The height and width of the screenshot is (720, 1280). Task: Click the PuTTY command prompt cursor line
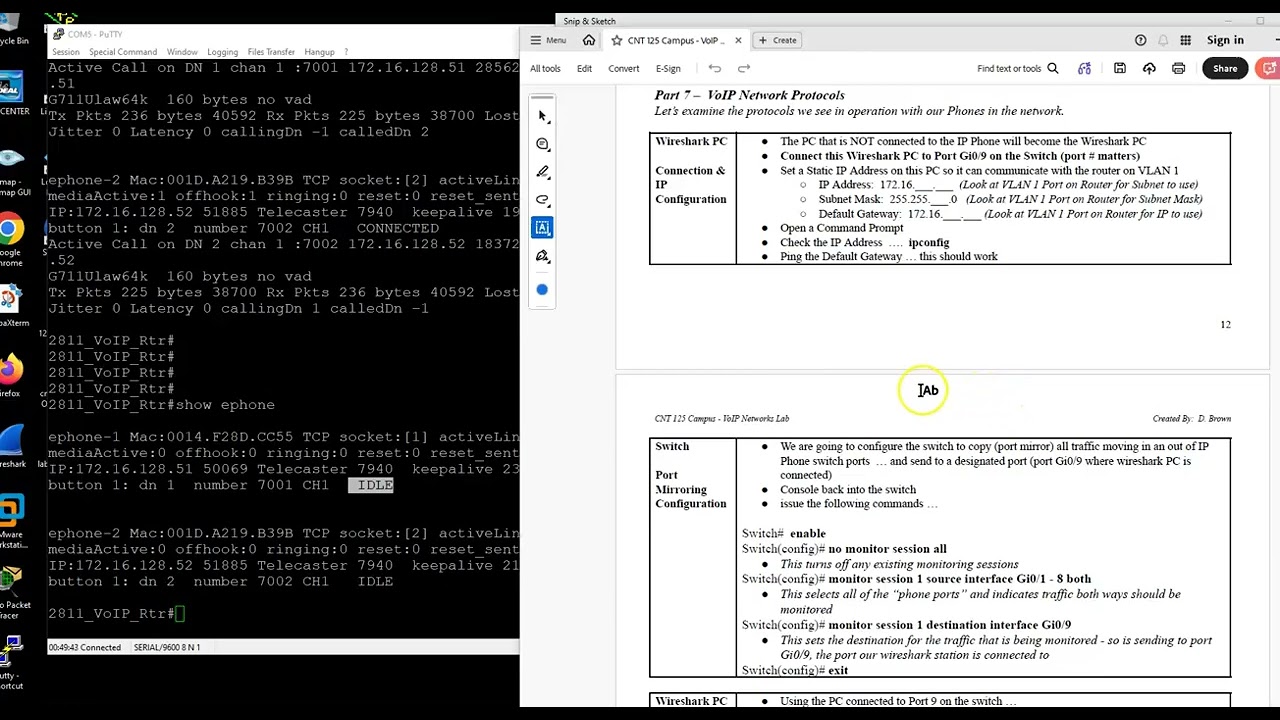[x=116, y=613]
